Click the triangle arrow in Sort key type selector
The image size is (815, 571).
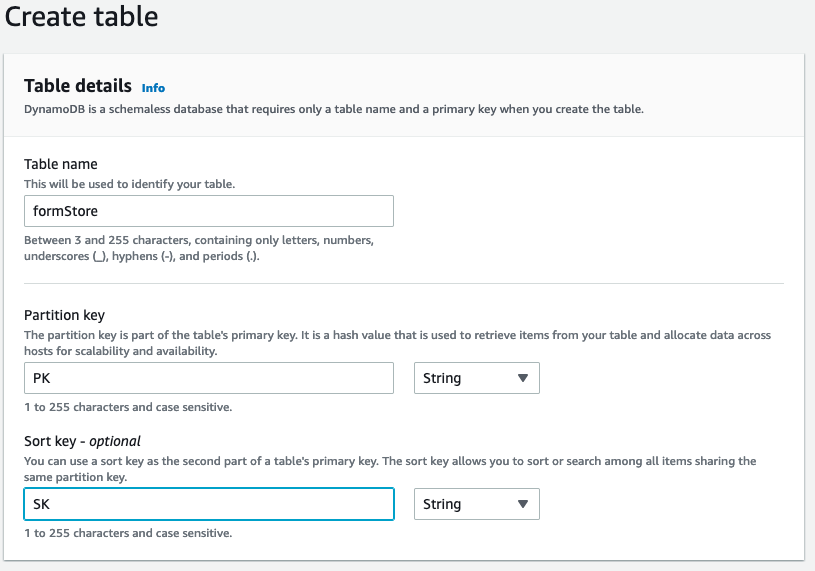coord(522,505)
